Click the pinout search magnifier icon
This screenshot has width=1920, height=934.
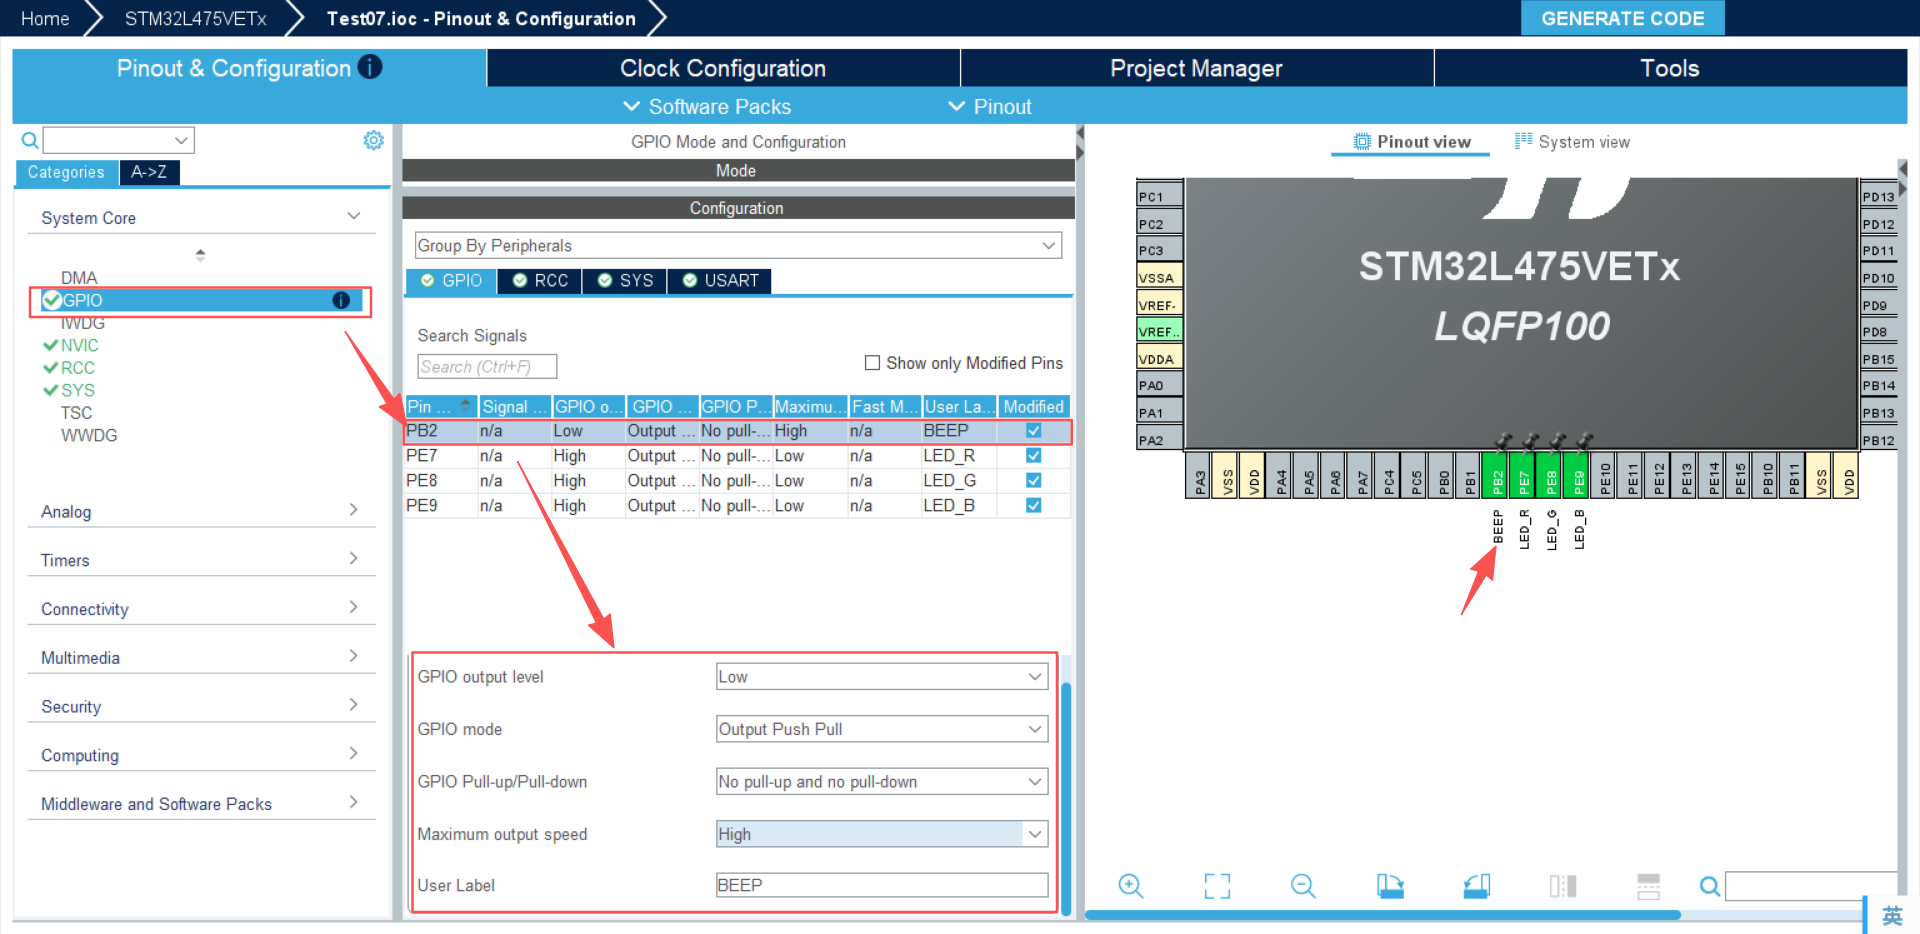tap(1710, 886)
